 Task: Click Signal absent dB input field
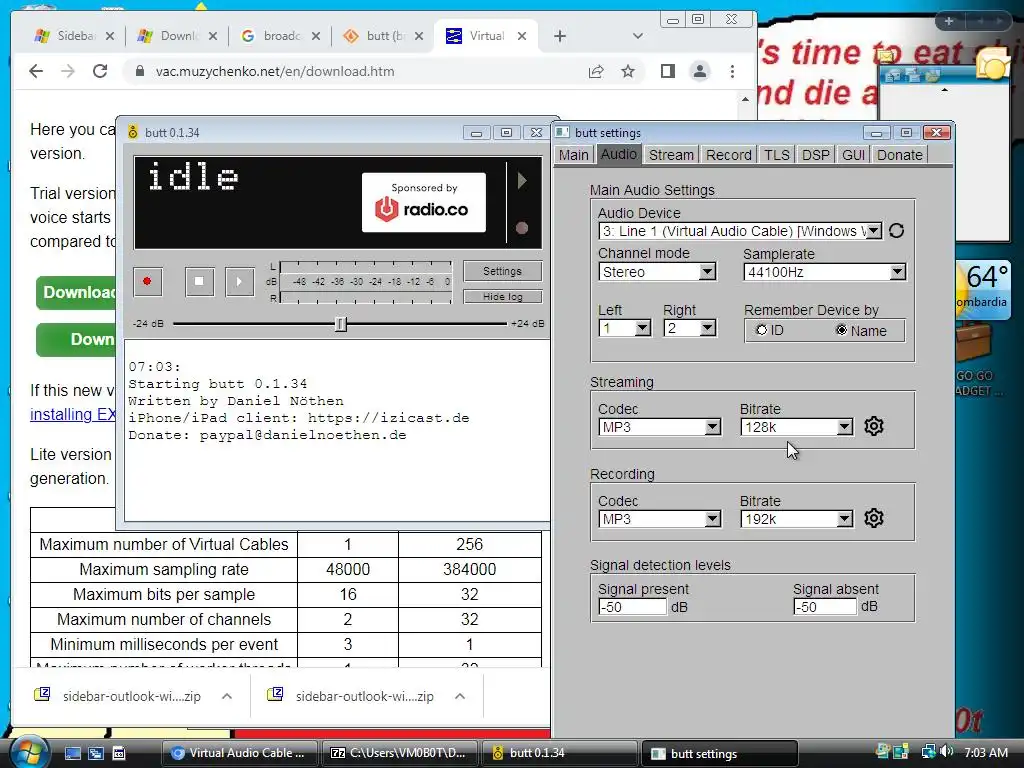tap(825, 607)
